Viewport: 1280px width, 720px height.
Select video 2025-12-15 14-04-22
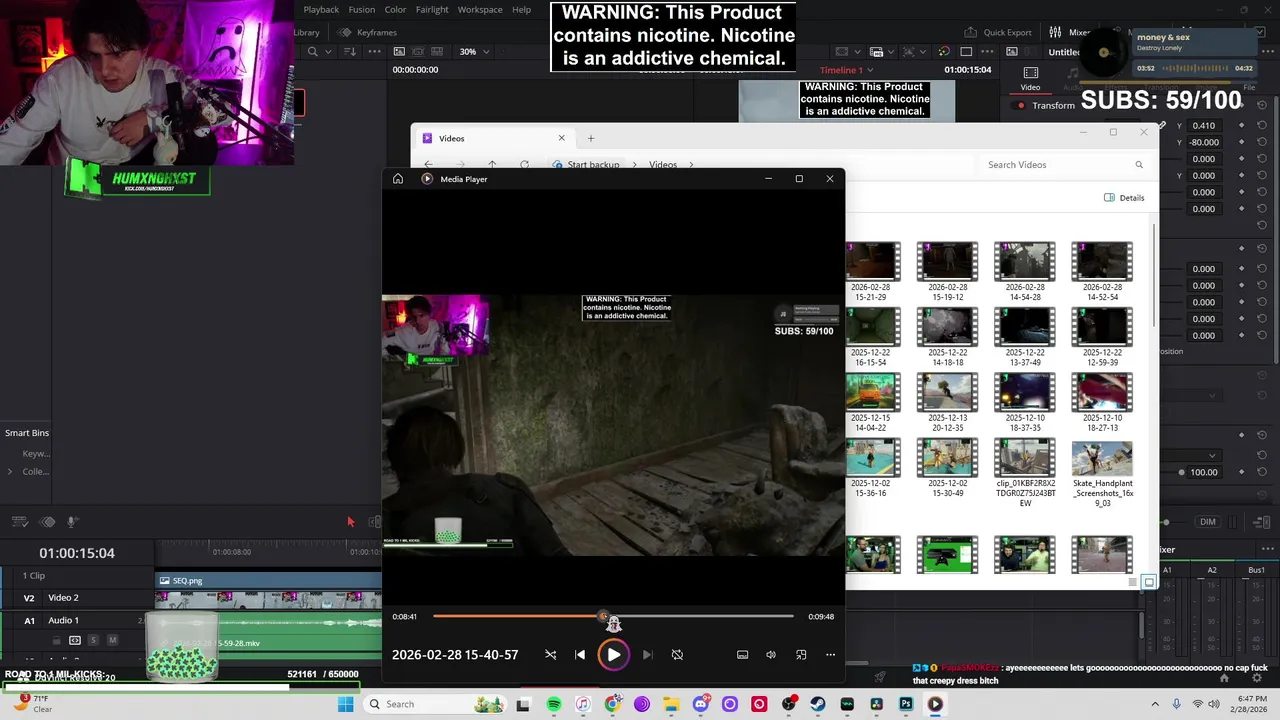point(871,403)
